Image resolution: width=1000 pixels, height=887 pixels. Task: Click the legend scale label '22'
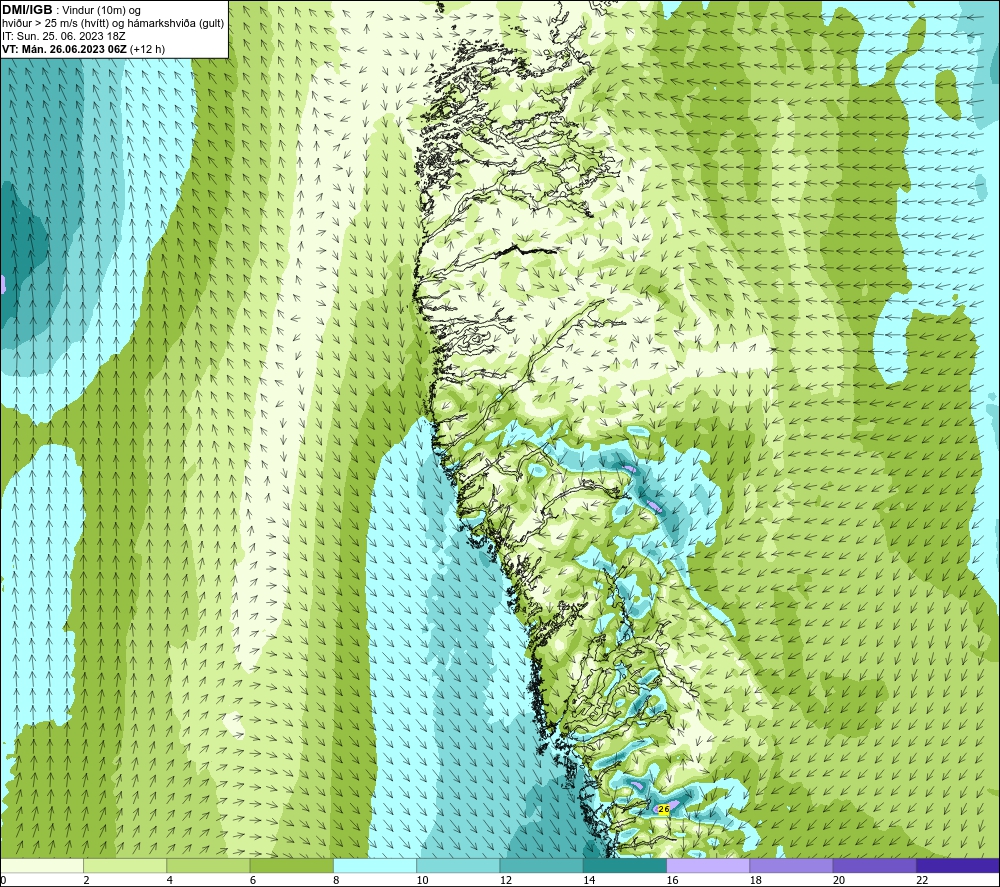click(922, 881)
